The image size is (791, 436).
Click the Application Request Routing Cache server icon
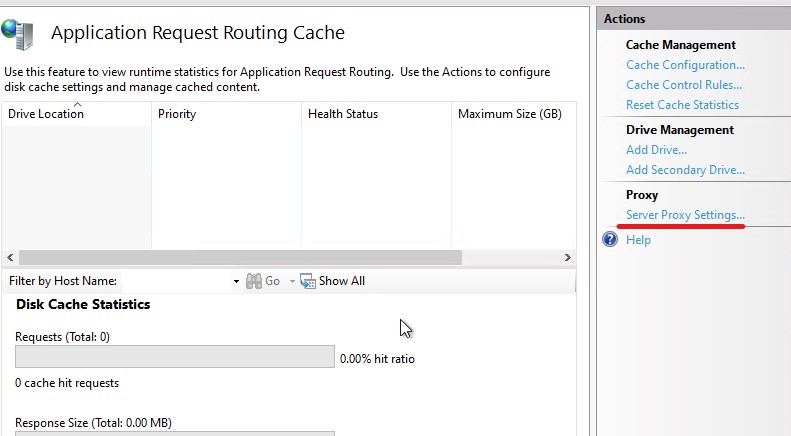coord(17,34)
